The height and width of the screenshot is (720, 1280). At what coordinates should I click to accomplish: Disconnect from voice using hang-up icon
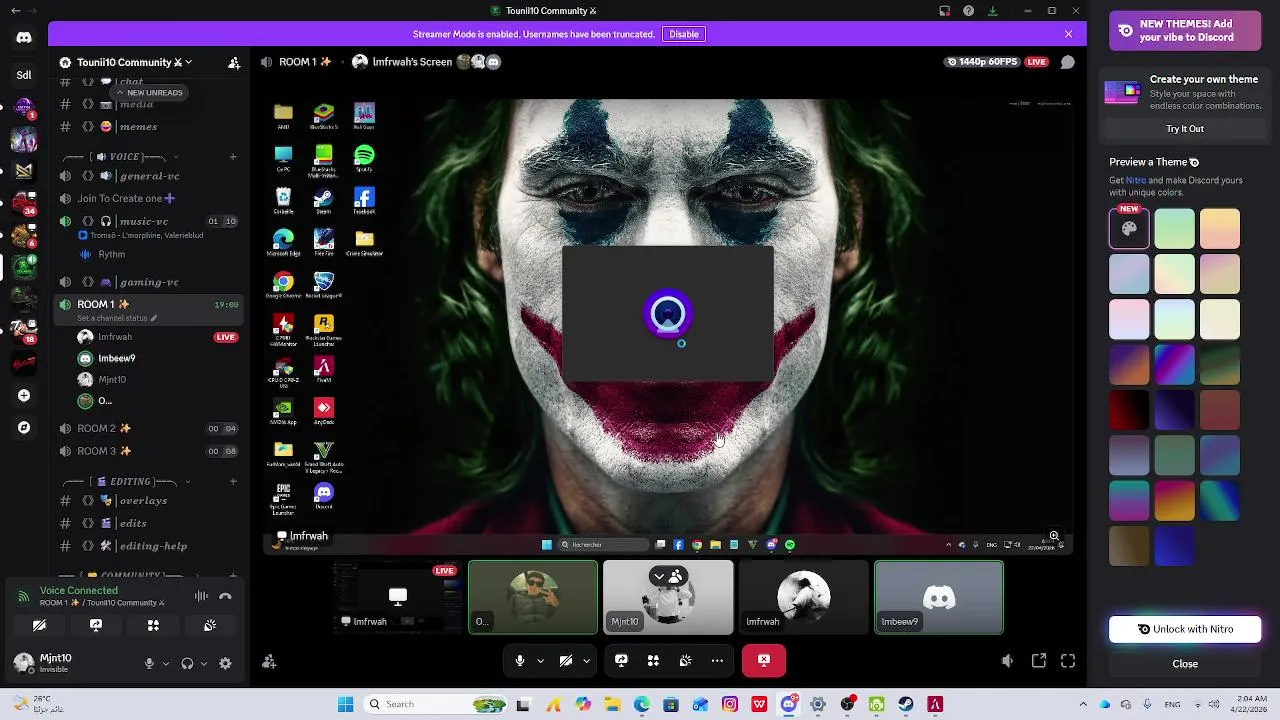pyautogui.click(x=225, y=596)
